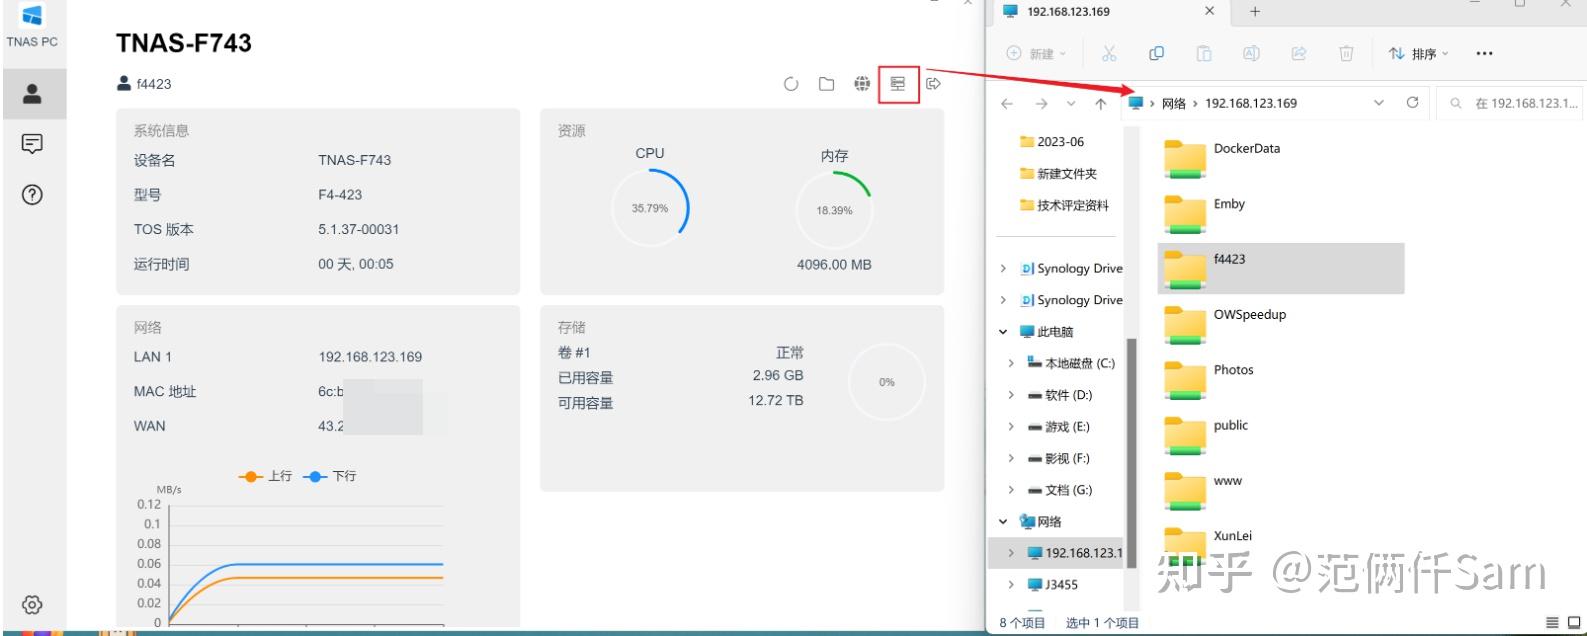Select 文档 (G:) drive
1587x636 pixels.
pos(1060,490)
